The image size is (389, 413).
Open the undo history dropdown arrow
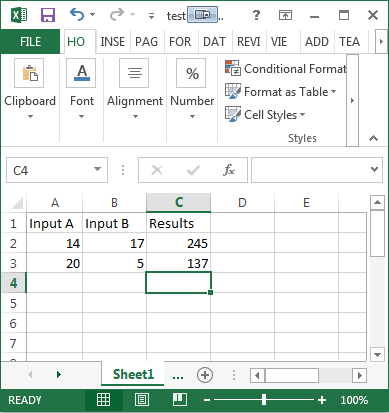(x=93, y=15)
